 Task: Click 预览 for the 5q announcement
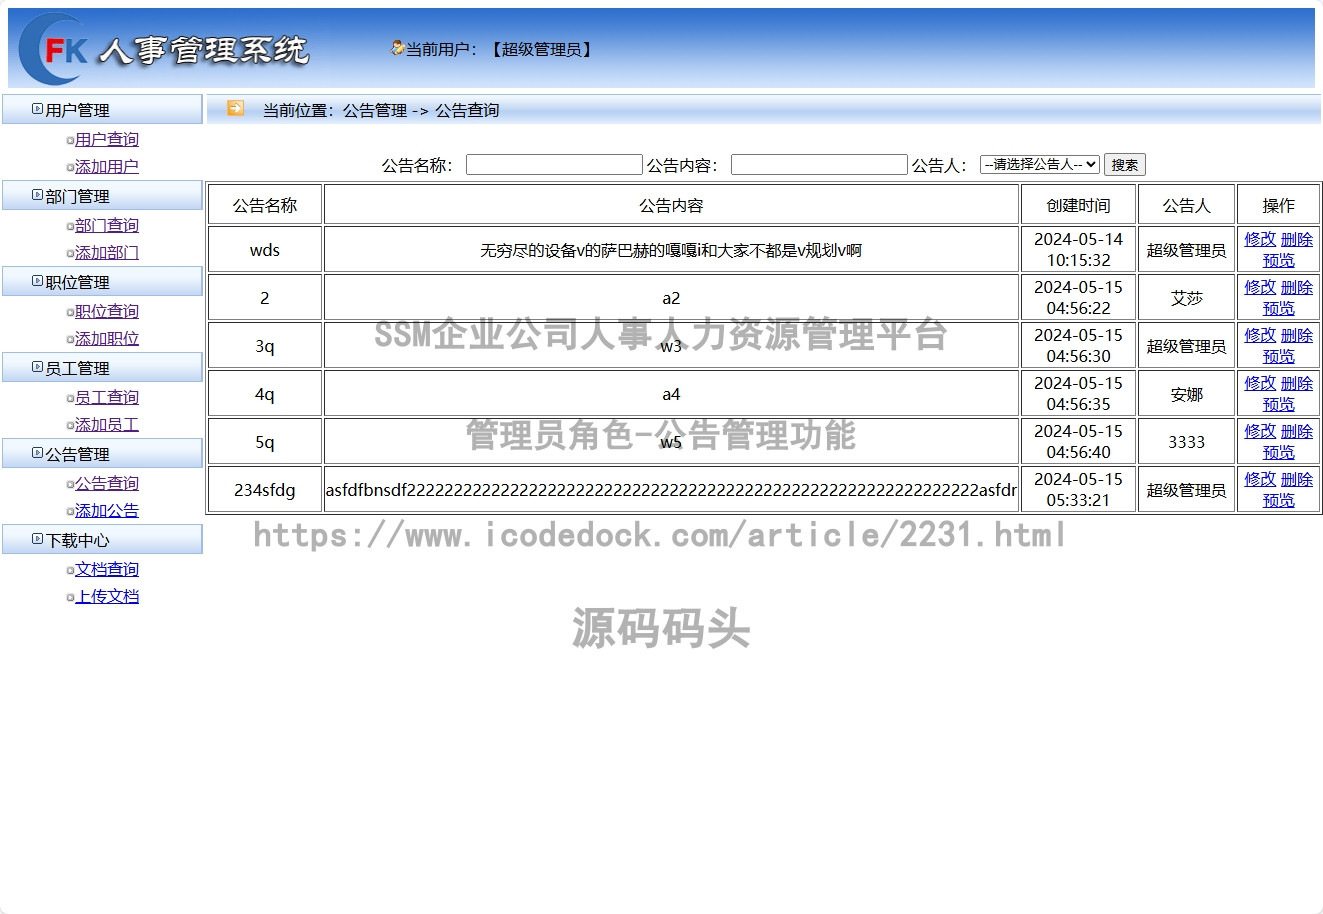coord(1279,452)
